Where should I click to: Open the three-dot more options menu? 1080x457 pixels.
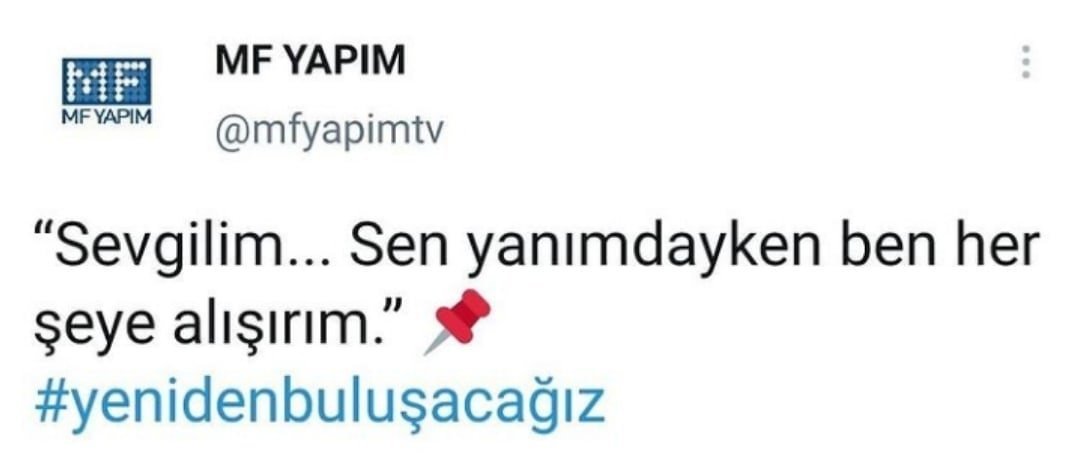pos(1026,62)
